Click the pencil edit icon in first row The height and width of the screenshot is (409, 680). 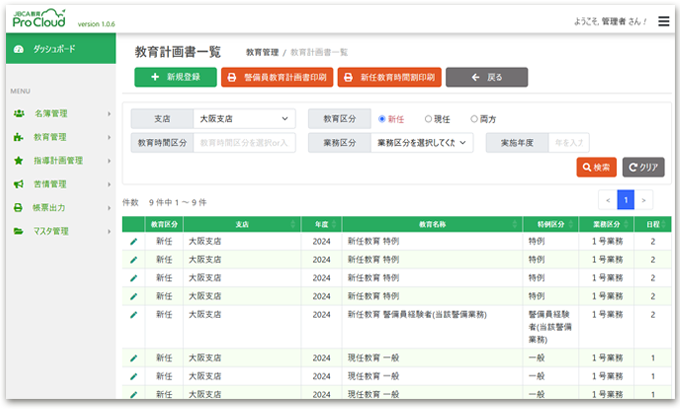coord(133,241)
